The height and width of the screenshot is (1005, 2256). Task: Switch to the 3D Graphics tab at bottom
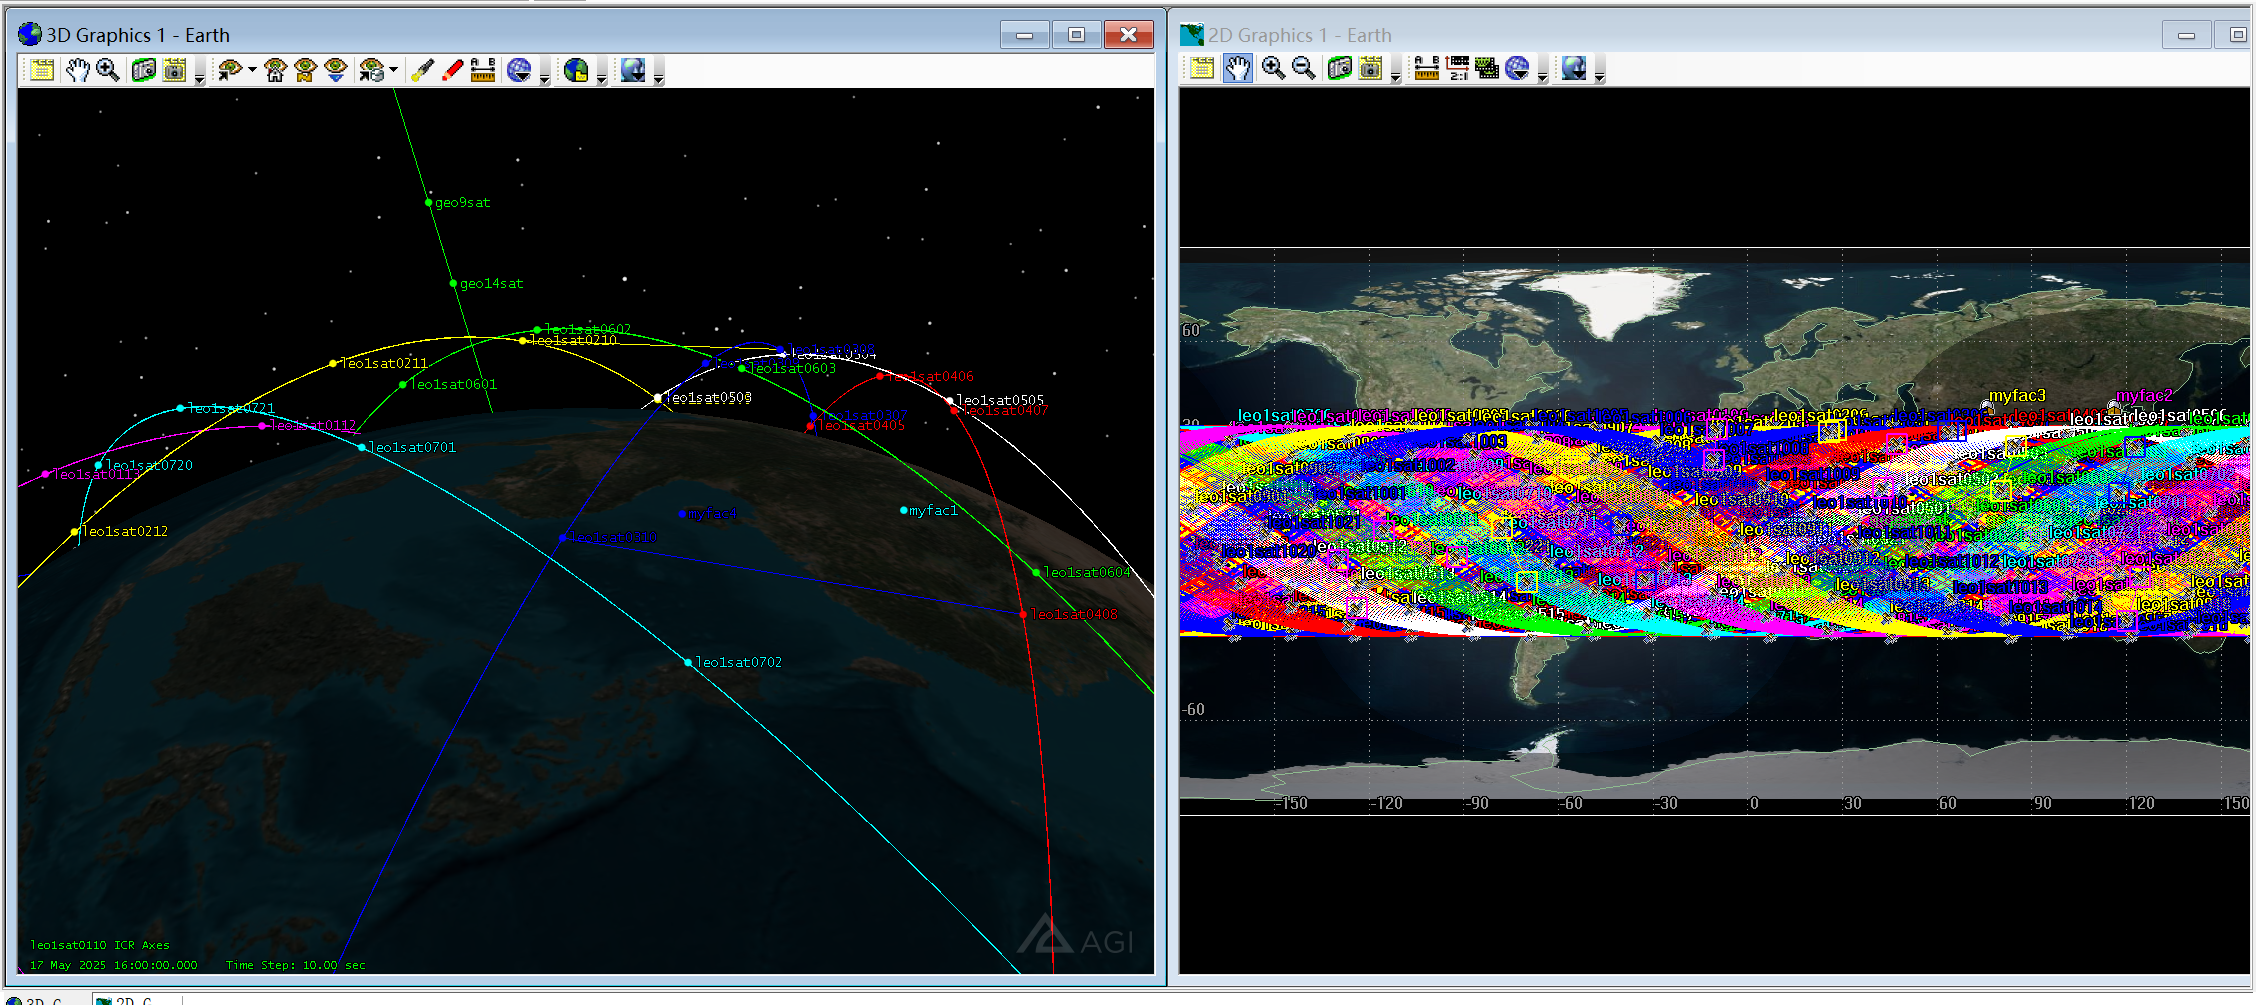pyautogui.click(x=44, y=999)
